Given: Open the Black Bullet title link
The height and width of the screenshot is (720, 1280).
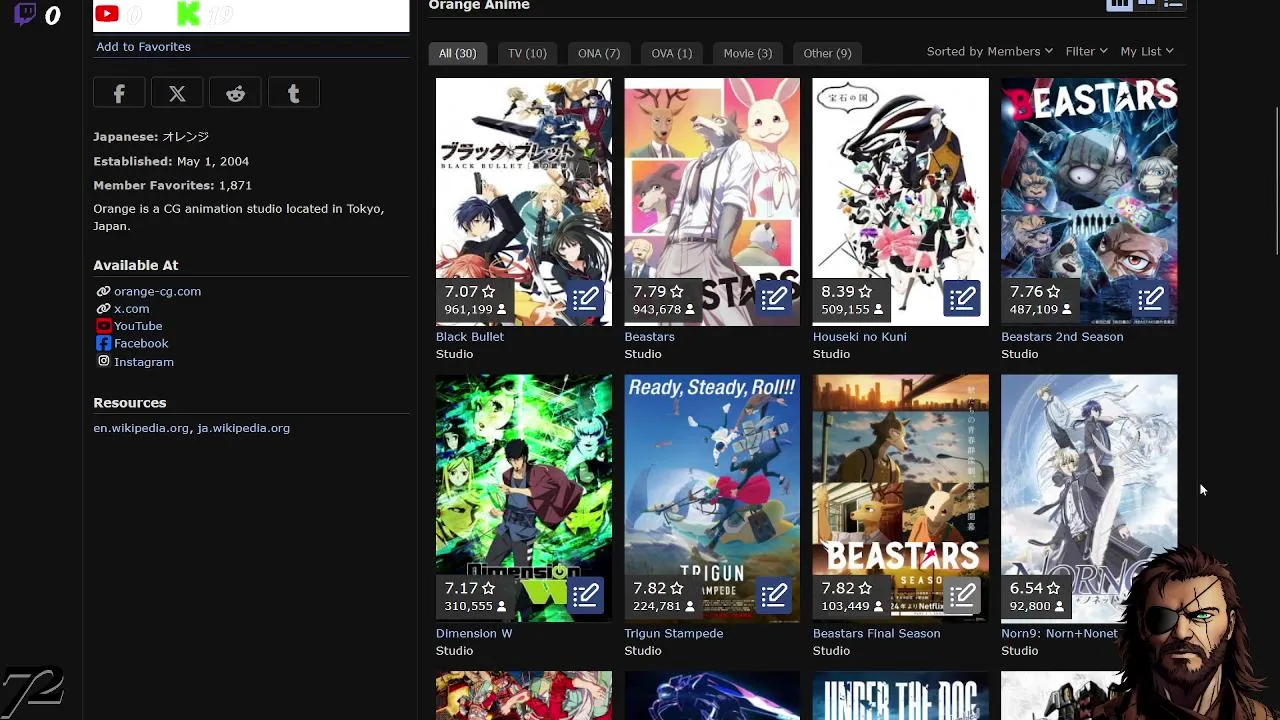Looking at the screenshot, I should (470, 336).
